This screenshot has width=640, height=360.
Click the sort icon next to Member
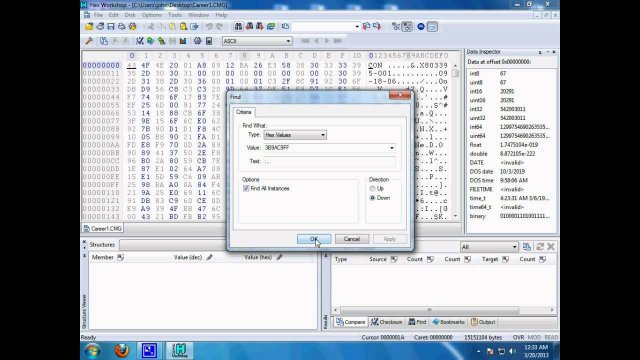(x=120, y=257)
